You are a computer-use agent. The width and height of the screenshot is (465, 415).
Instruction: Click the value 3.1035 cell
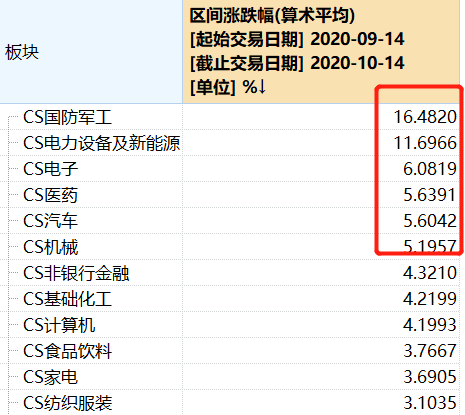coord(430,403)
